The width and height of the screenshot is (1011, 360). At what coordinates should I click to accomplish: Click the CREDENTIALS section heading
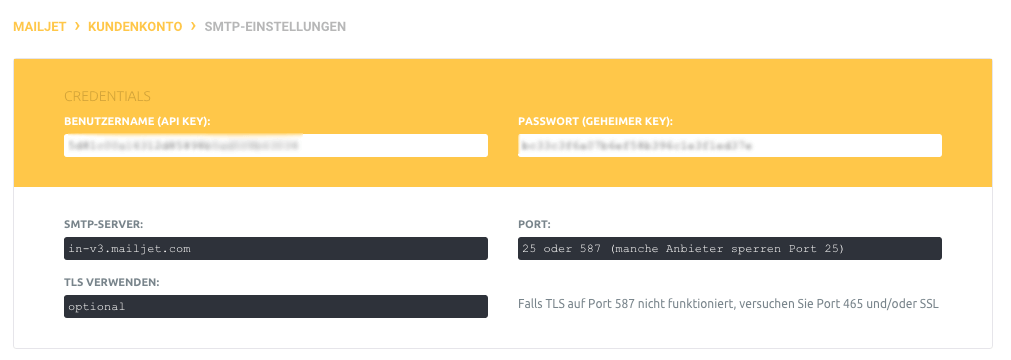107,97
